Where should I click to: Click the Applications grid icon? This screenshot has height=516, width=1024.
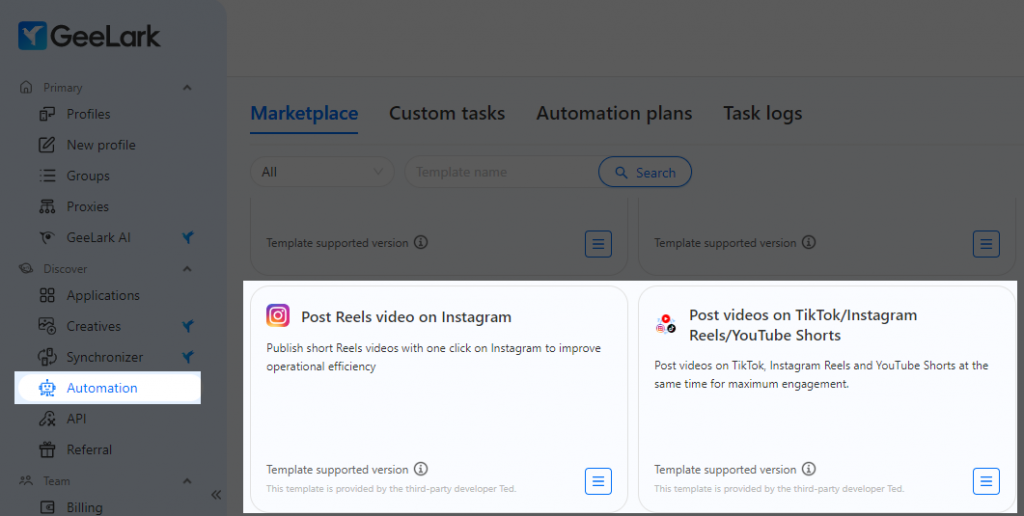[x=47, y=295]
